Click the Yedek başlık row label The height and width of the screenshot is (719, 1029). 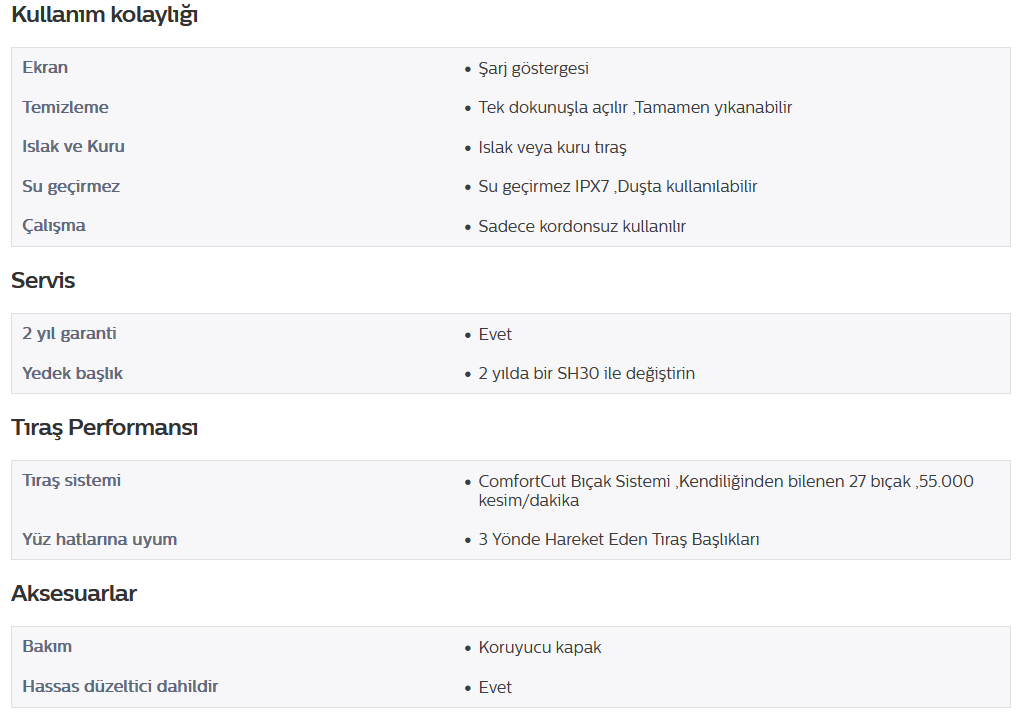73,373
